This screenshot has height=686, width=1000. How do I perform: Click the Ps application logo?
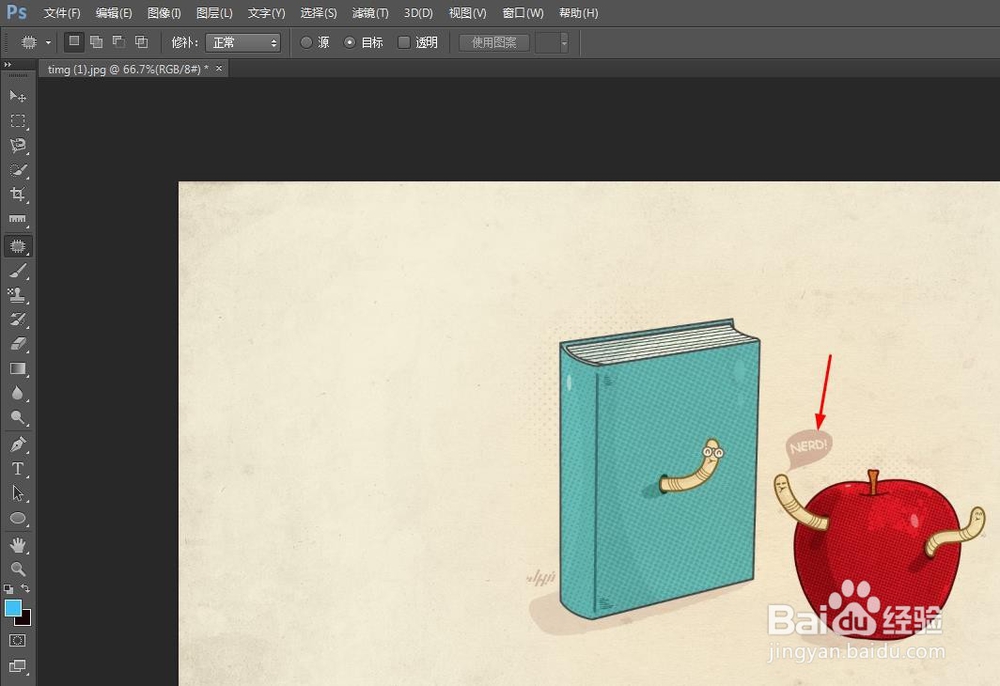tap(17, 12)
